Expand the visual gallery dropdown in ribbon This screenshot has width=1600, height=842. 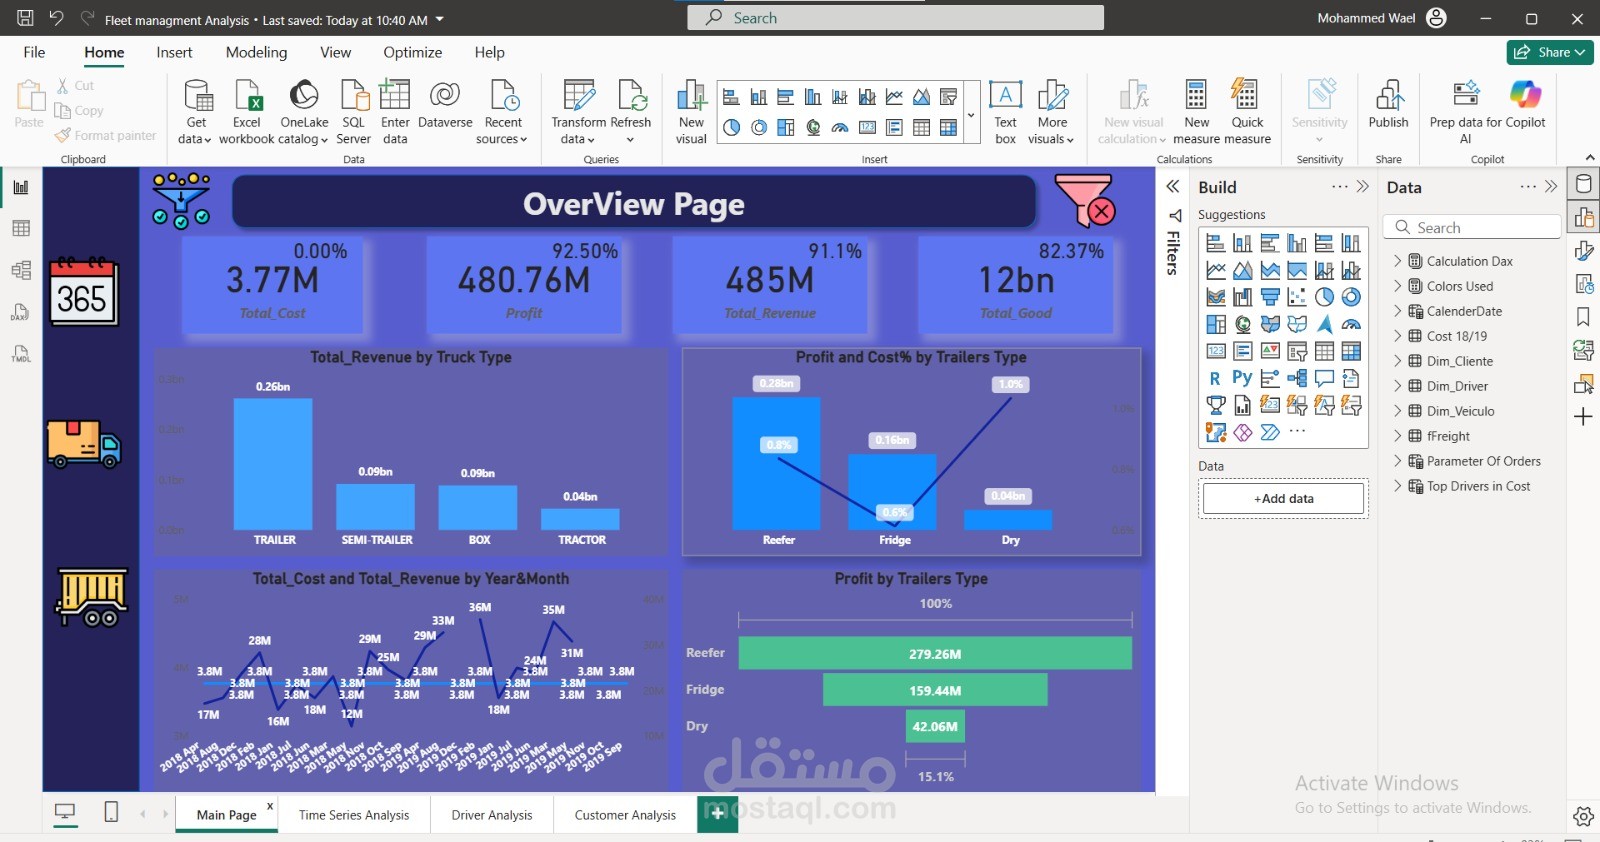point(970,115)
